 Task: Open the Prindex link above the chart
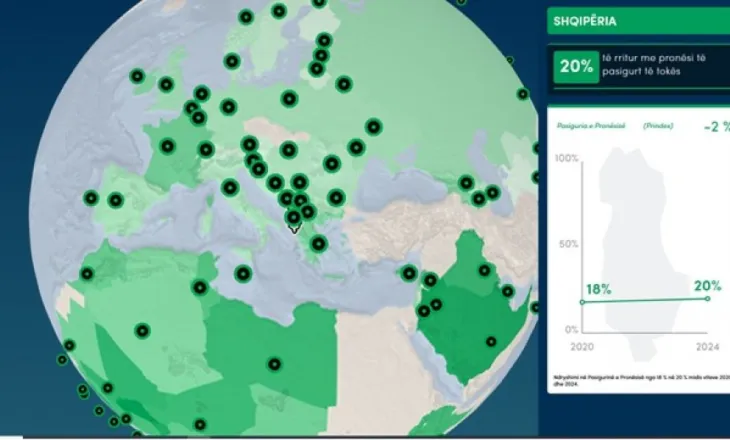[658, 127]
